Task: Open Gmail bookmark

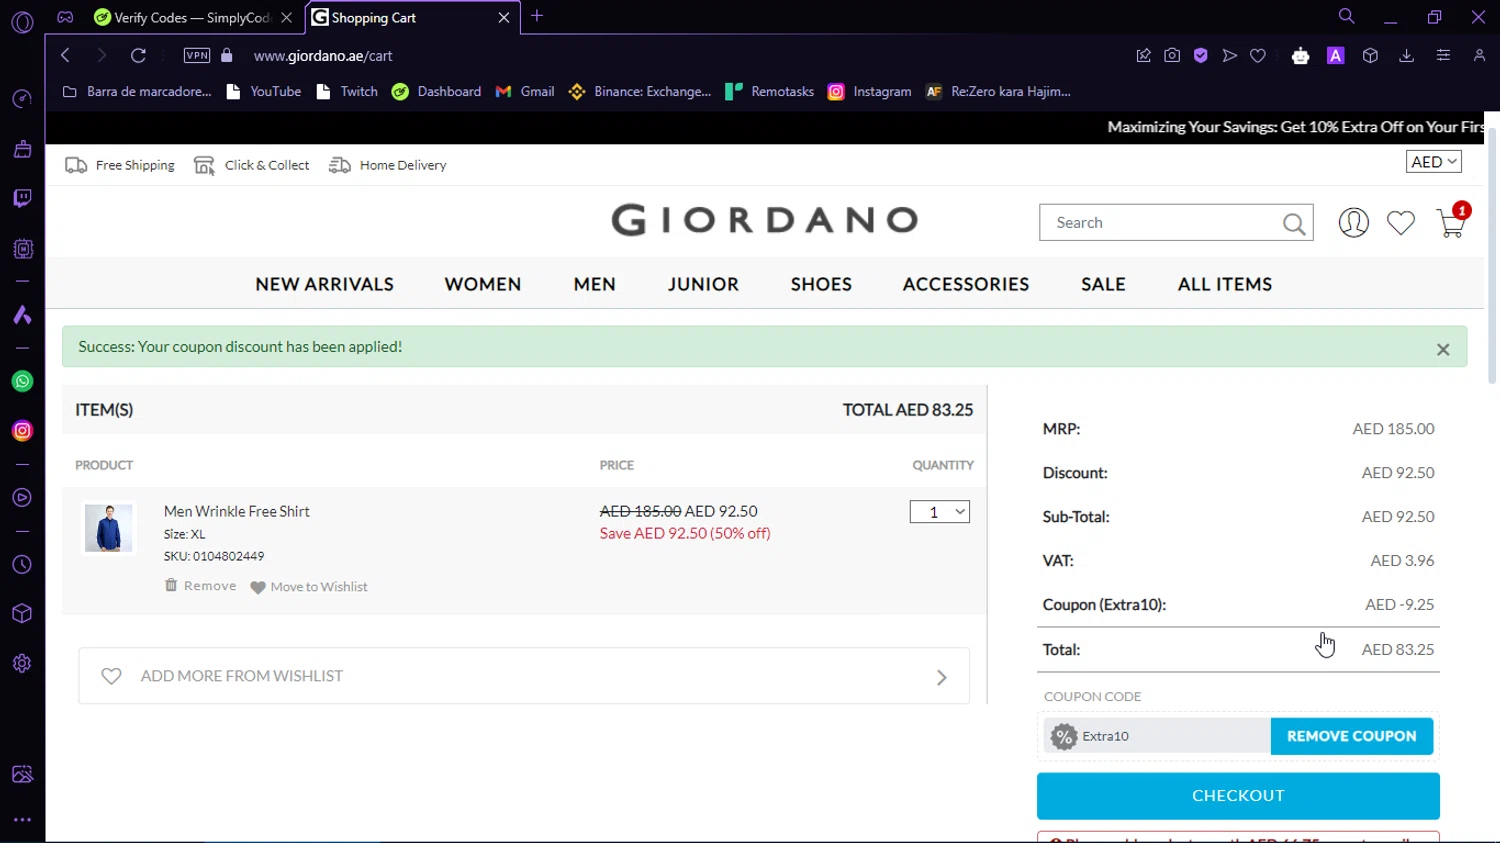Action: point(525,91)
